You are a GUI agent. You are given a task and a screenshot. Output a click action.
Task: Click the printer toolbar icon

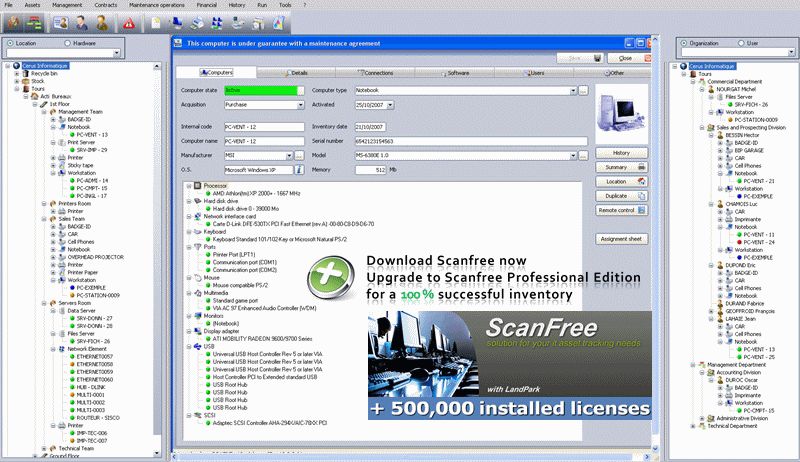point(197,23)
